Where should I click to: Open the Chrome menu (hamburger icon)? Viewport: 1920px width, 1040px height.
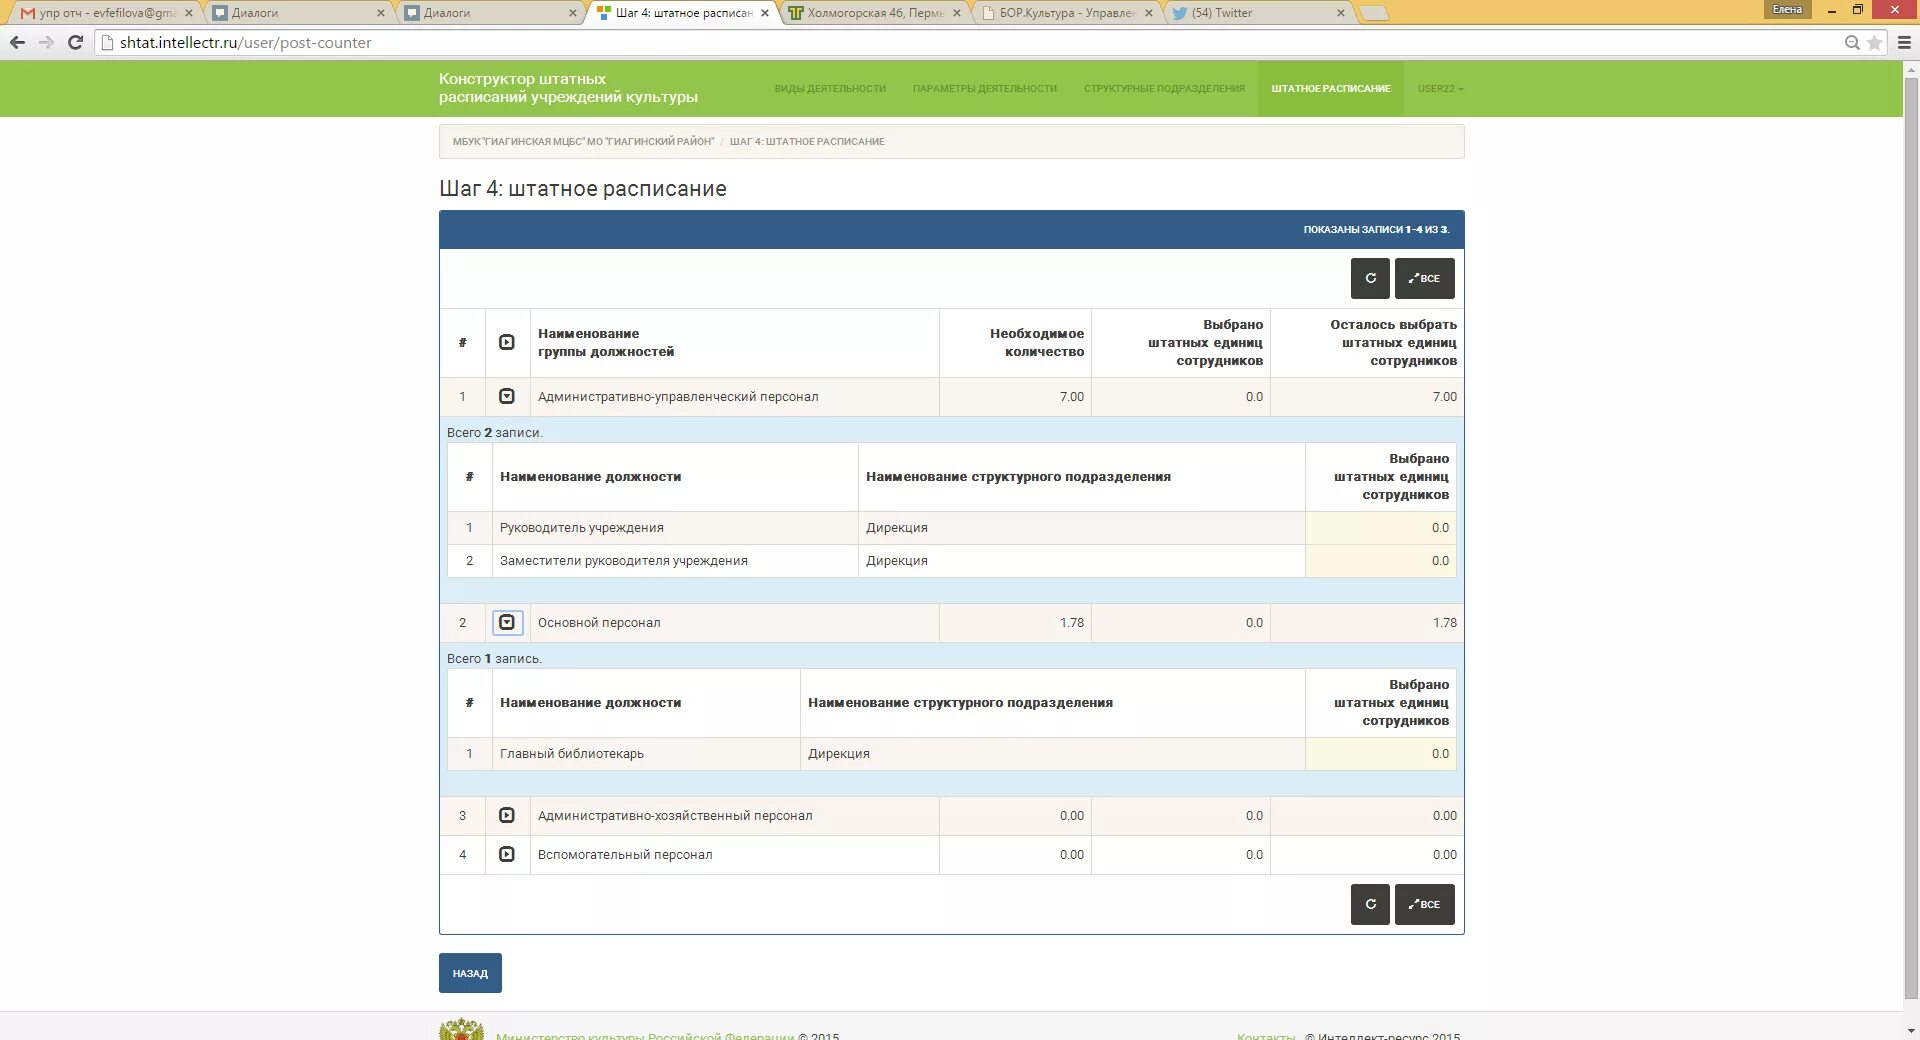(x=1904, y=42)
